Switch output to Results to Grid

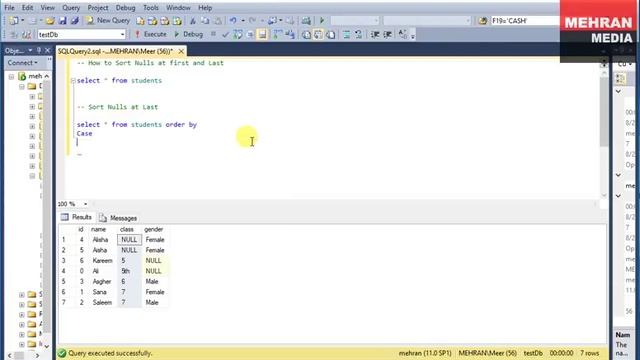(318, 35)
